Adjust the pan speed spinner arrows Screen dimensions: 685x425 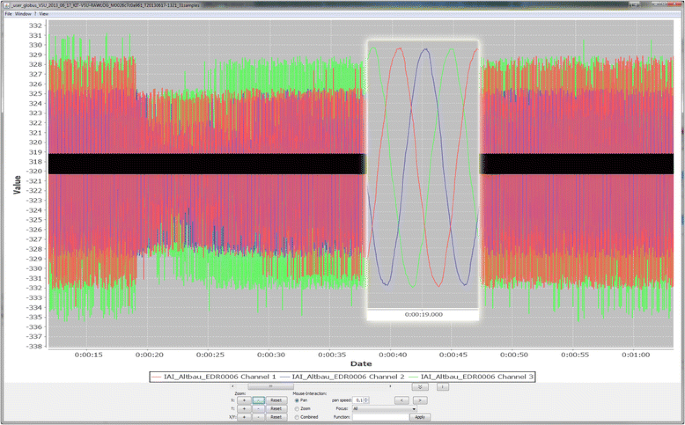(366, 400)
